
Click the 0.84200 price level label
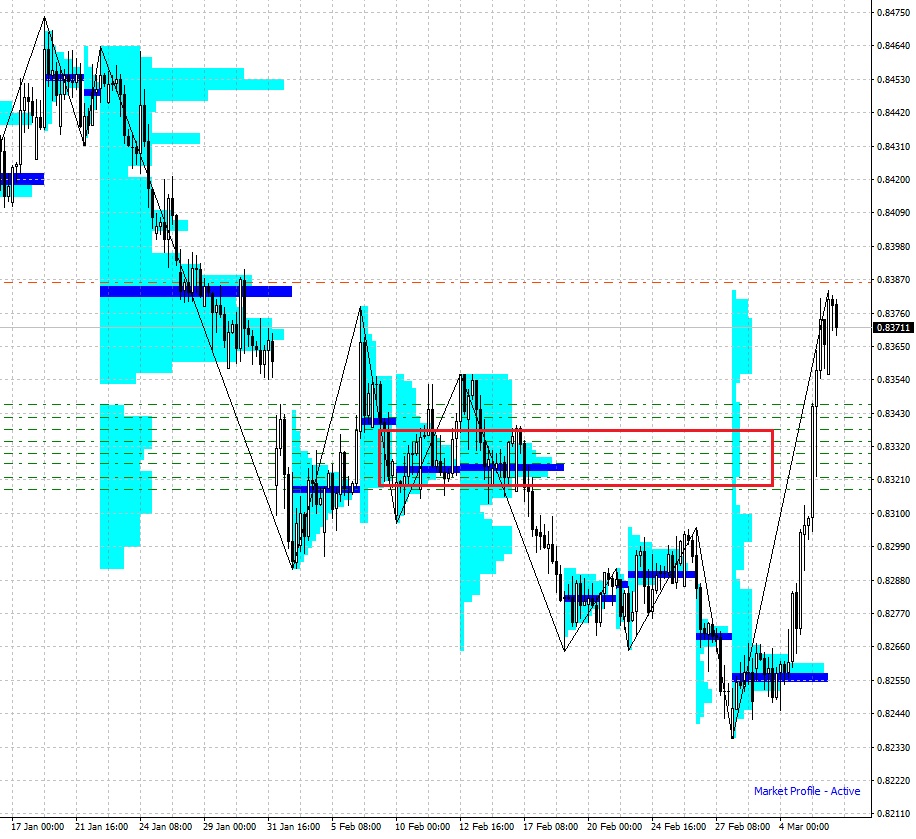893,179
